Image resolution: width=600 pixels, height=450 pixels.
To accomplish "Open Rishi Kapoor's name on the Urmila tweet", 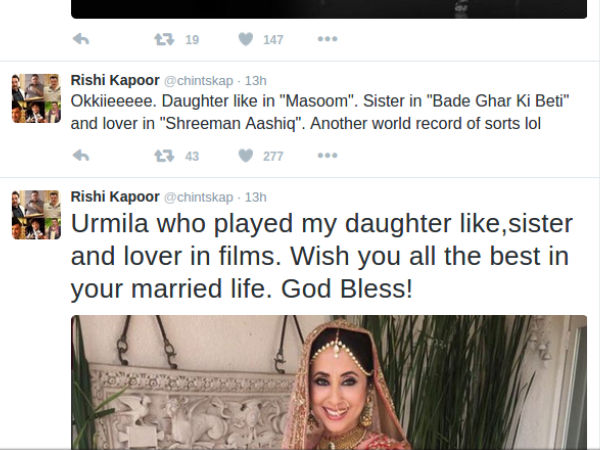I will click(x=114, y=195).
